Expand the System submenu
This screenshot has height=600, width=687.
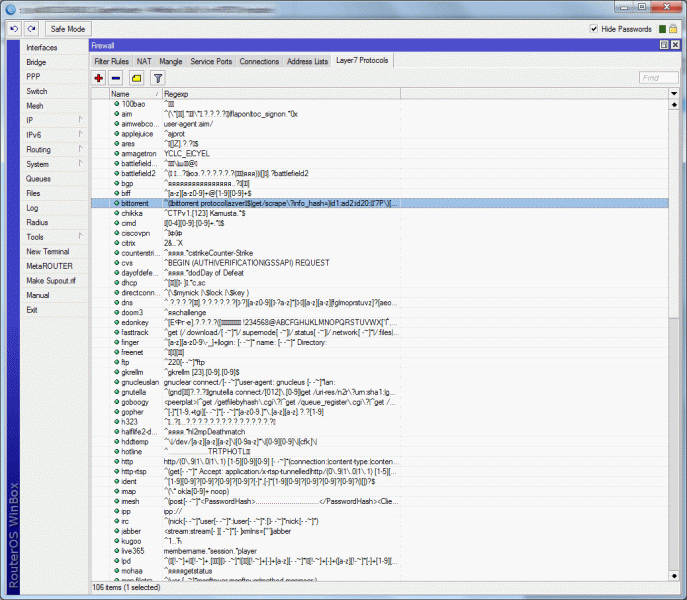(x=80, y=163)
